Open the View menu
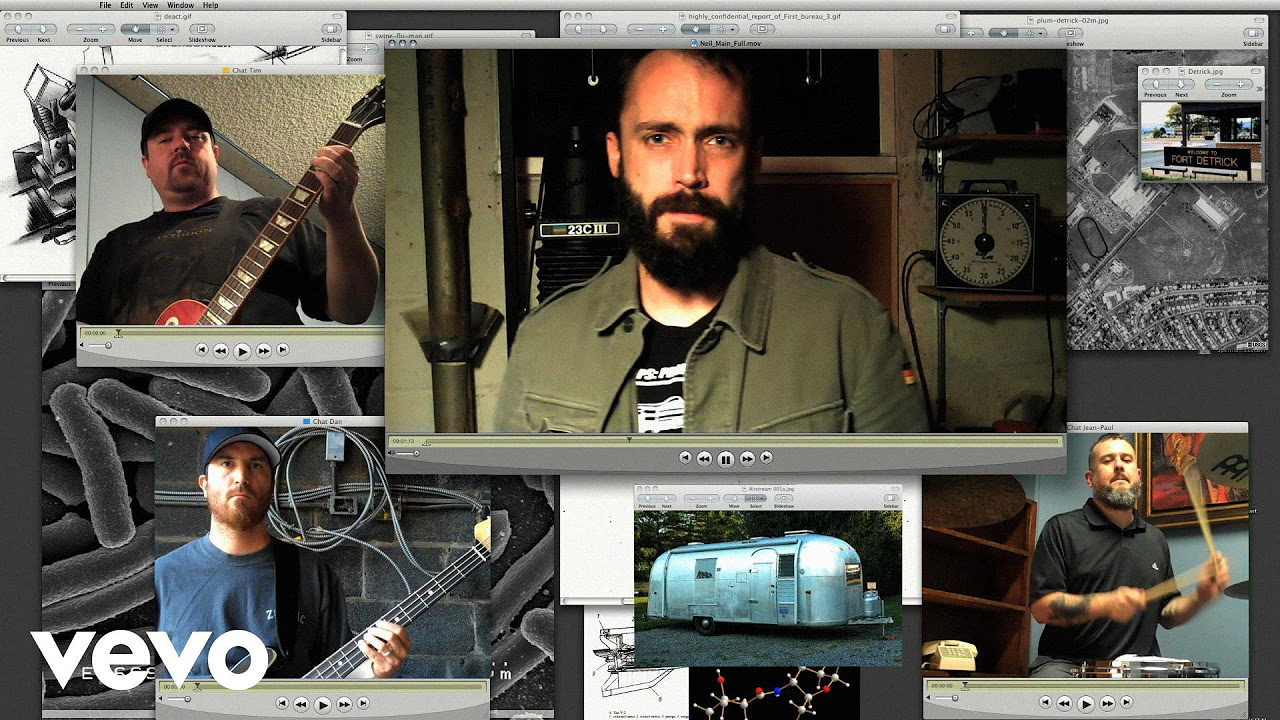The image size is (1280, 720). pos(150,5)
